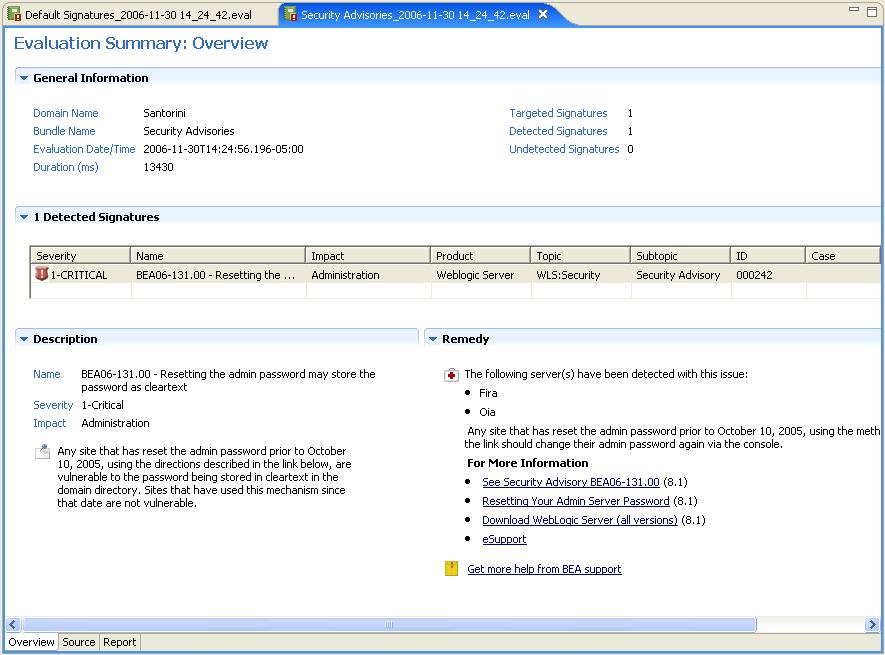885x655 pixels.
Task: Click the horizontal scrollbar left arrow
Action: [x=14, y=625]
